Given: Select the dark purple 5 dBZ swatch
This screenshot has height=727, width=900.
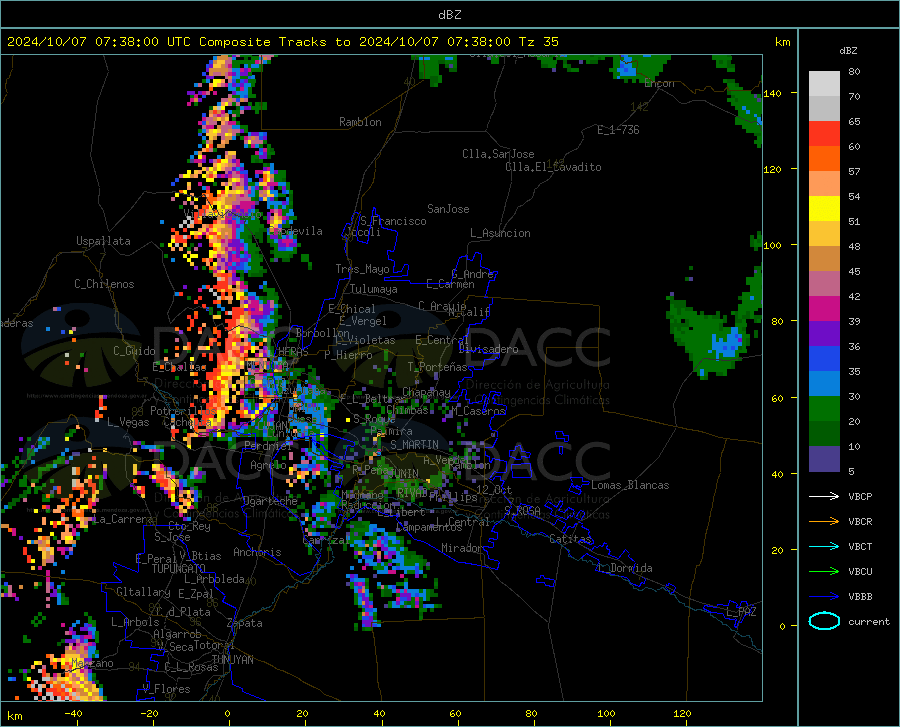Looking at the screenshot, I should tap(824, 459).
